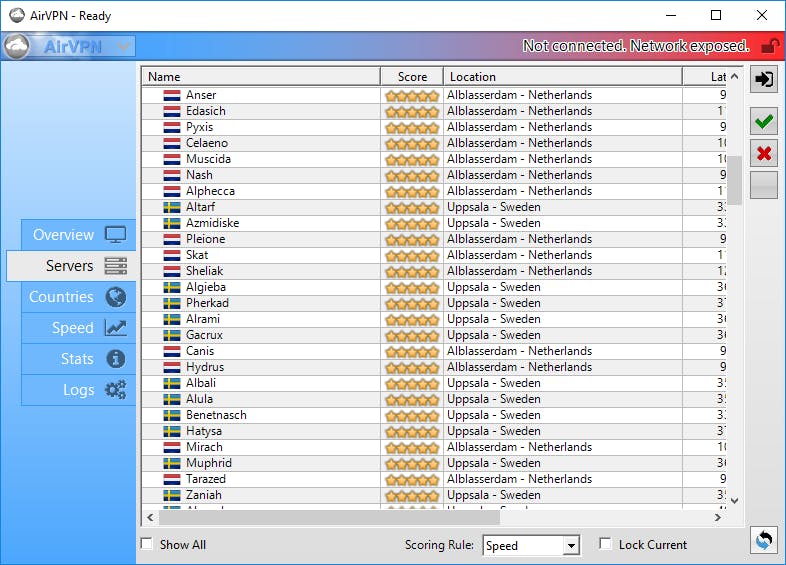Click the Sweden flag next to Zaniah
The height and width of the screenshot is (565, 786).
[x=172, y=495]
